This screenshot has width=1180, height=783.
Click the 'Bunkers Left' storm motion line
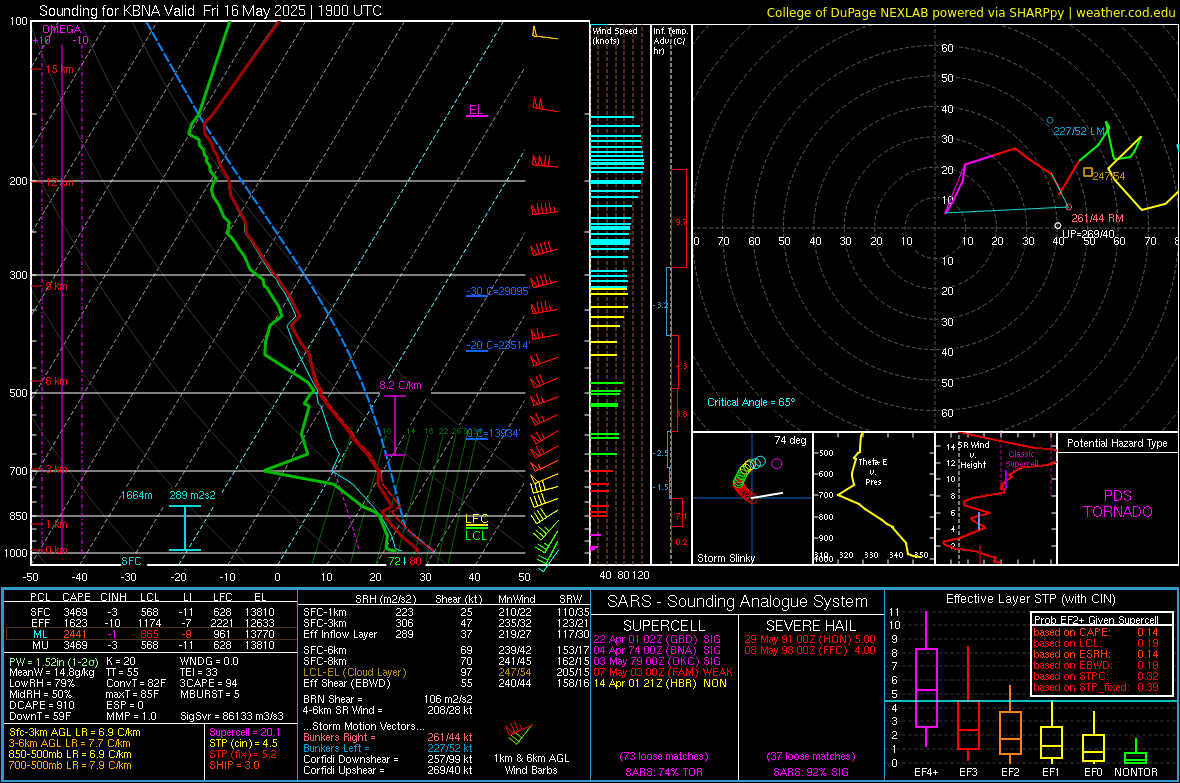click(388, 748)
